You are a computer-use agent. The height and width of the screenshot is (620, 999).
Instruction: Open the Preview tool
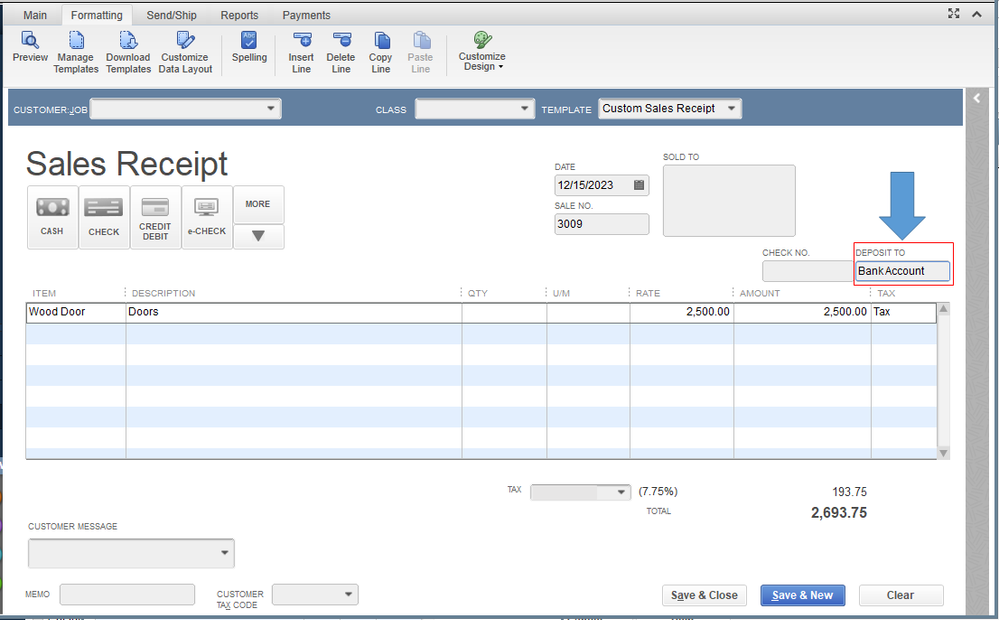click(30, 47)
